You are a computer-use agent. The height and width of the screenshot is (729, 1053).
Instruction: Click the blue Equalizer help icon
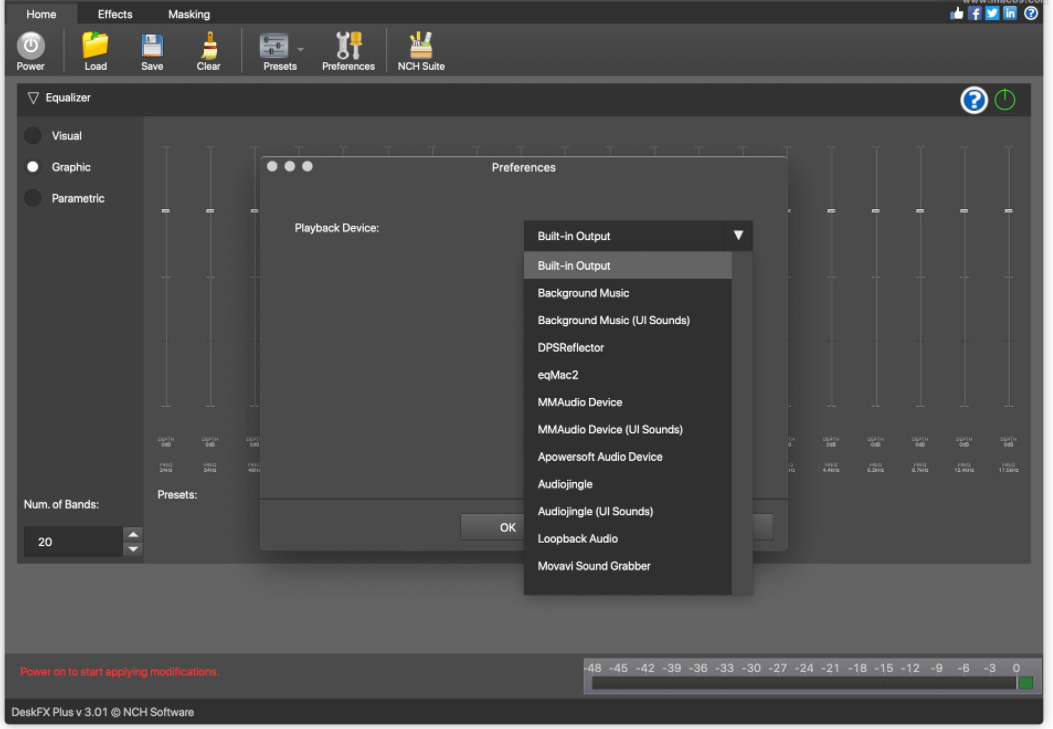click(973, 100)
